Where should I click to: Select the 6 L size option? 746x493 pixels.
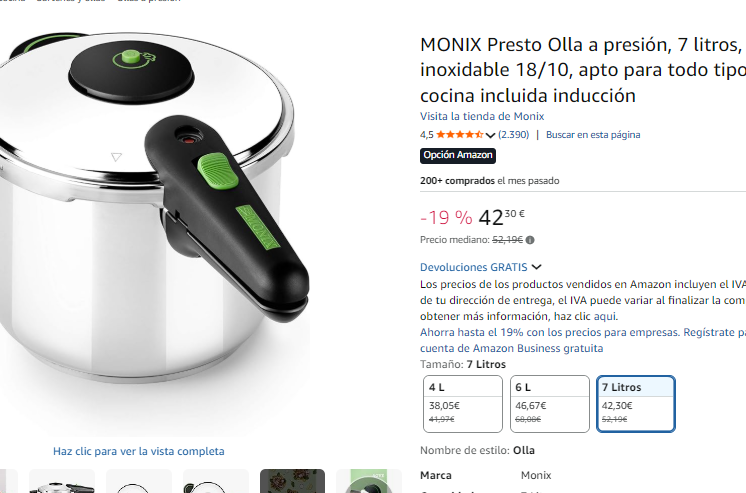point(550,404)
